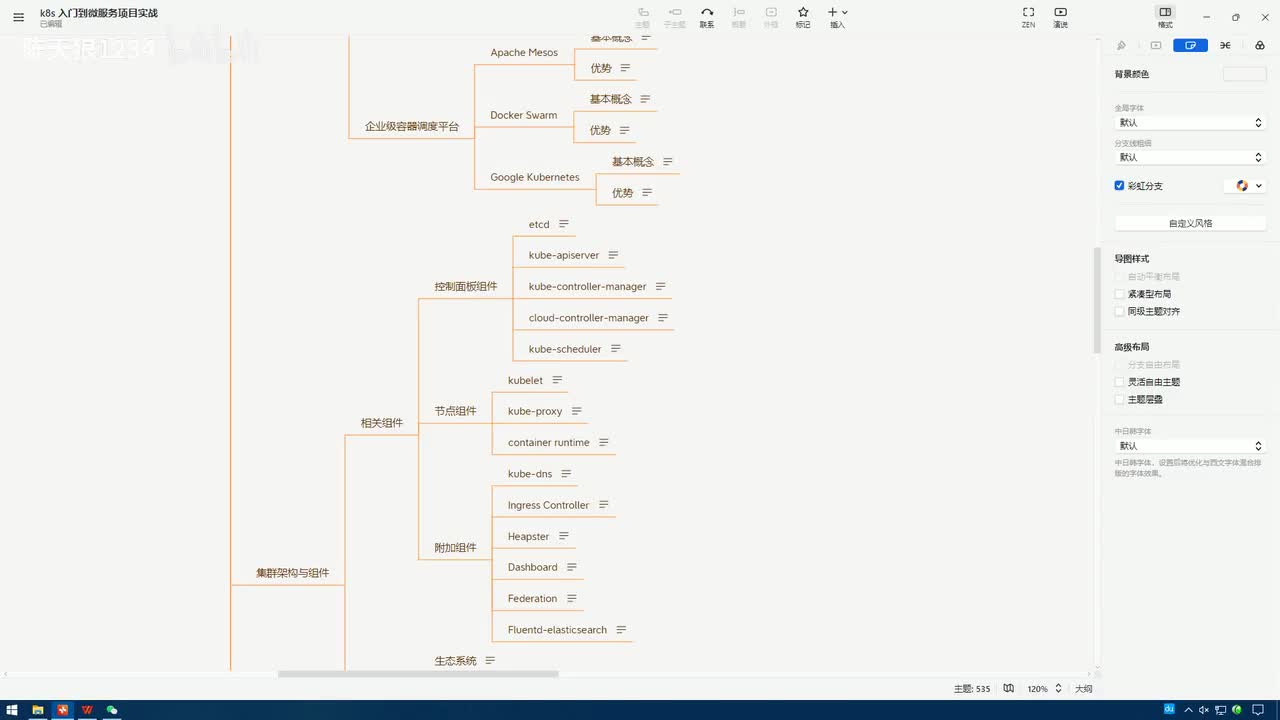
Task: Enable 紧凑型布局 checkbox
Action: (x=1120, y=294)
